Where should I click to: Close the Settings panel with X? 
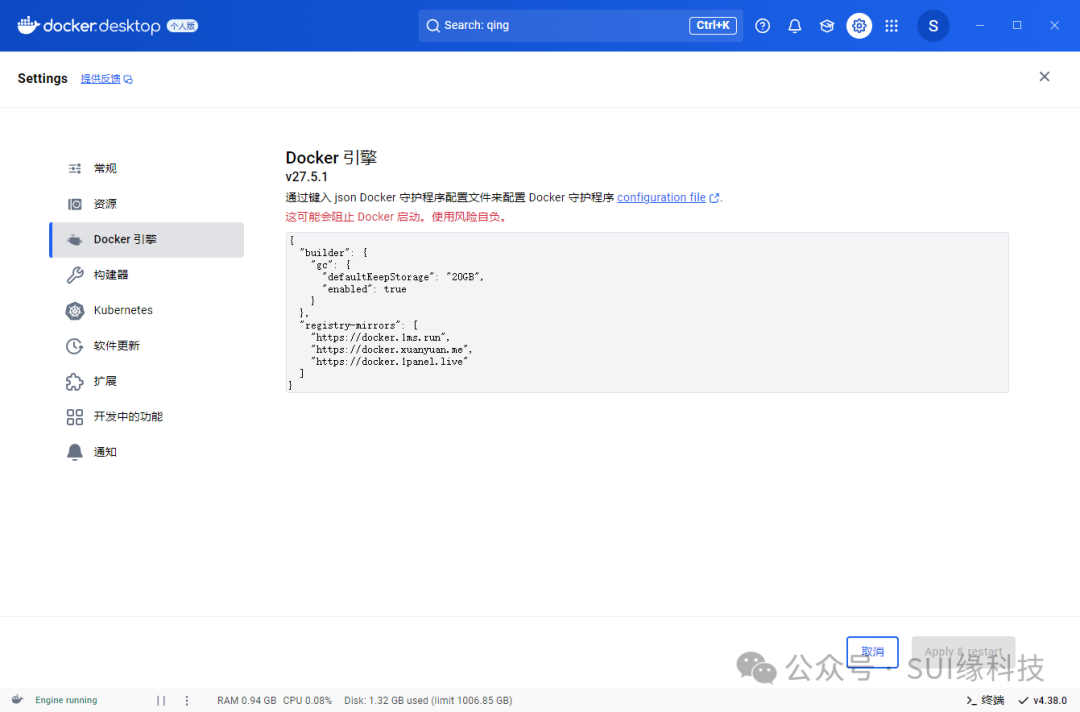(1044, 76)
